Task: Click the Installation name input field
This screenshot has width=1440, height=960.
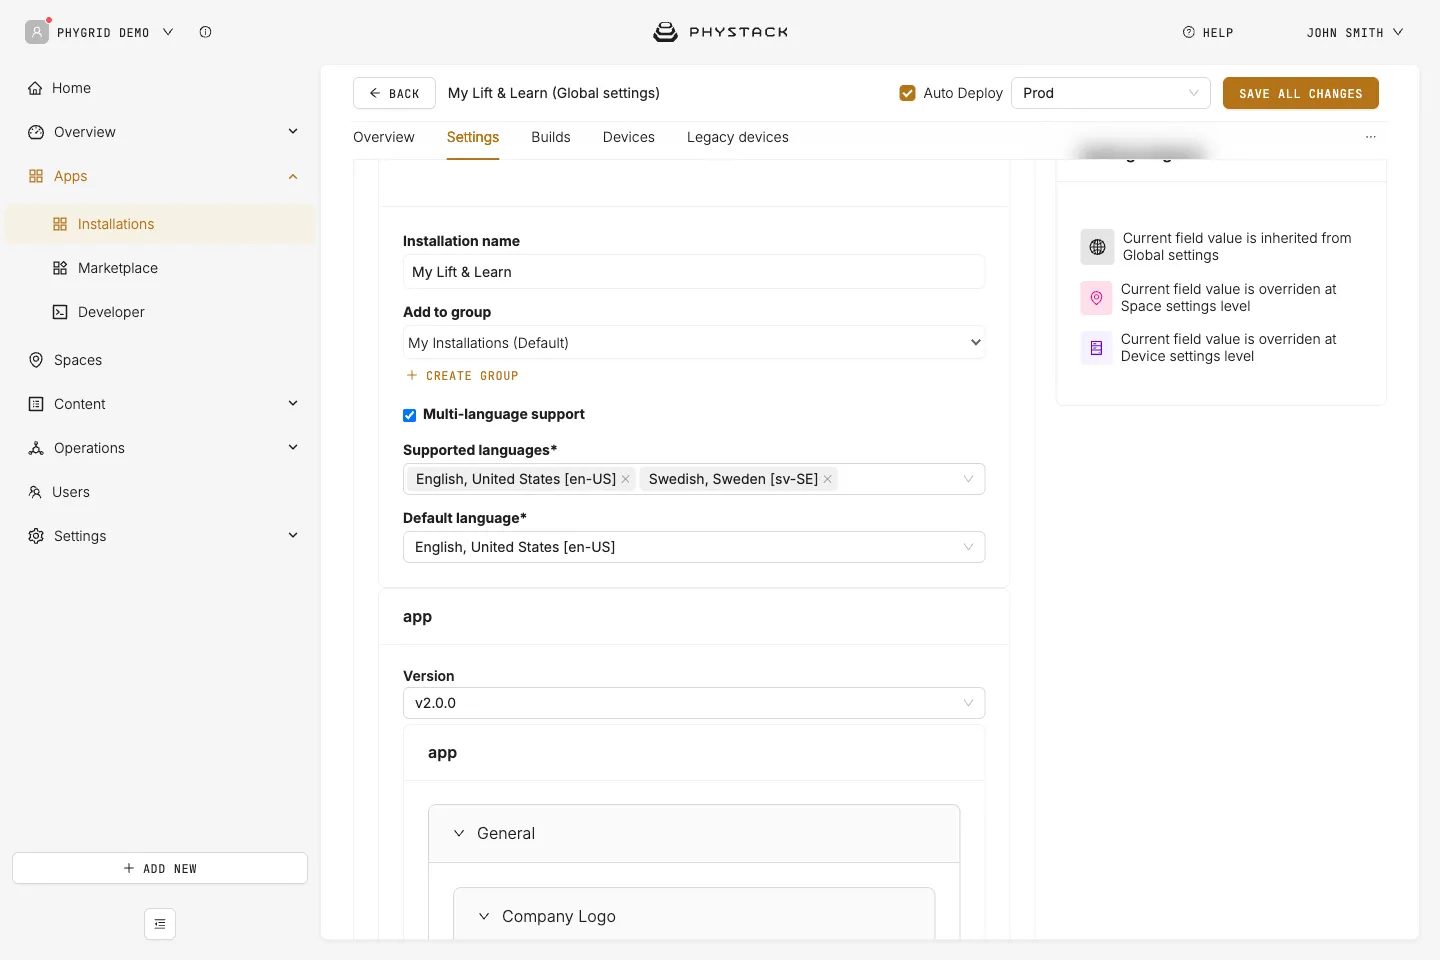Action: 694,272
